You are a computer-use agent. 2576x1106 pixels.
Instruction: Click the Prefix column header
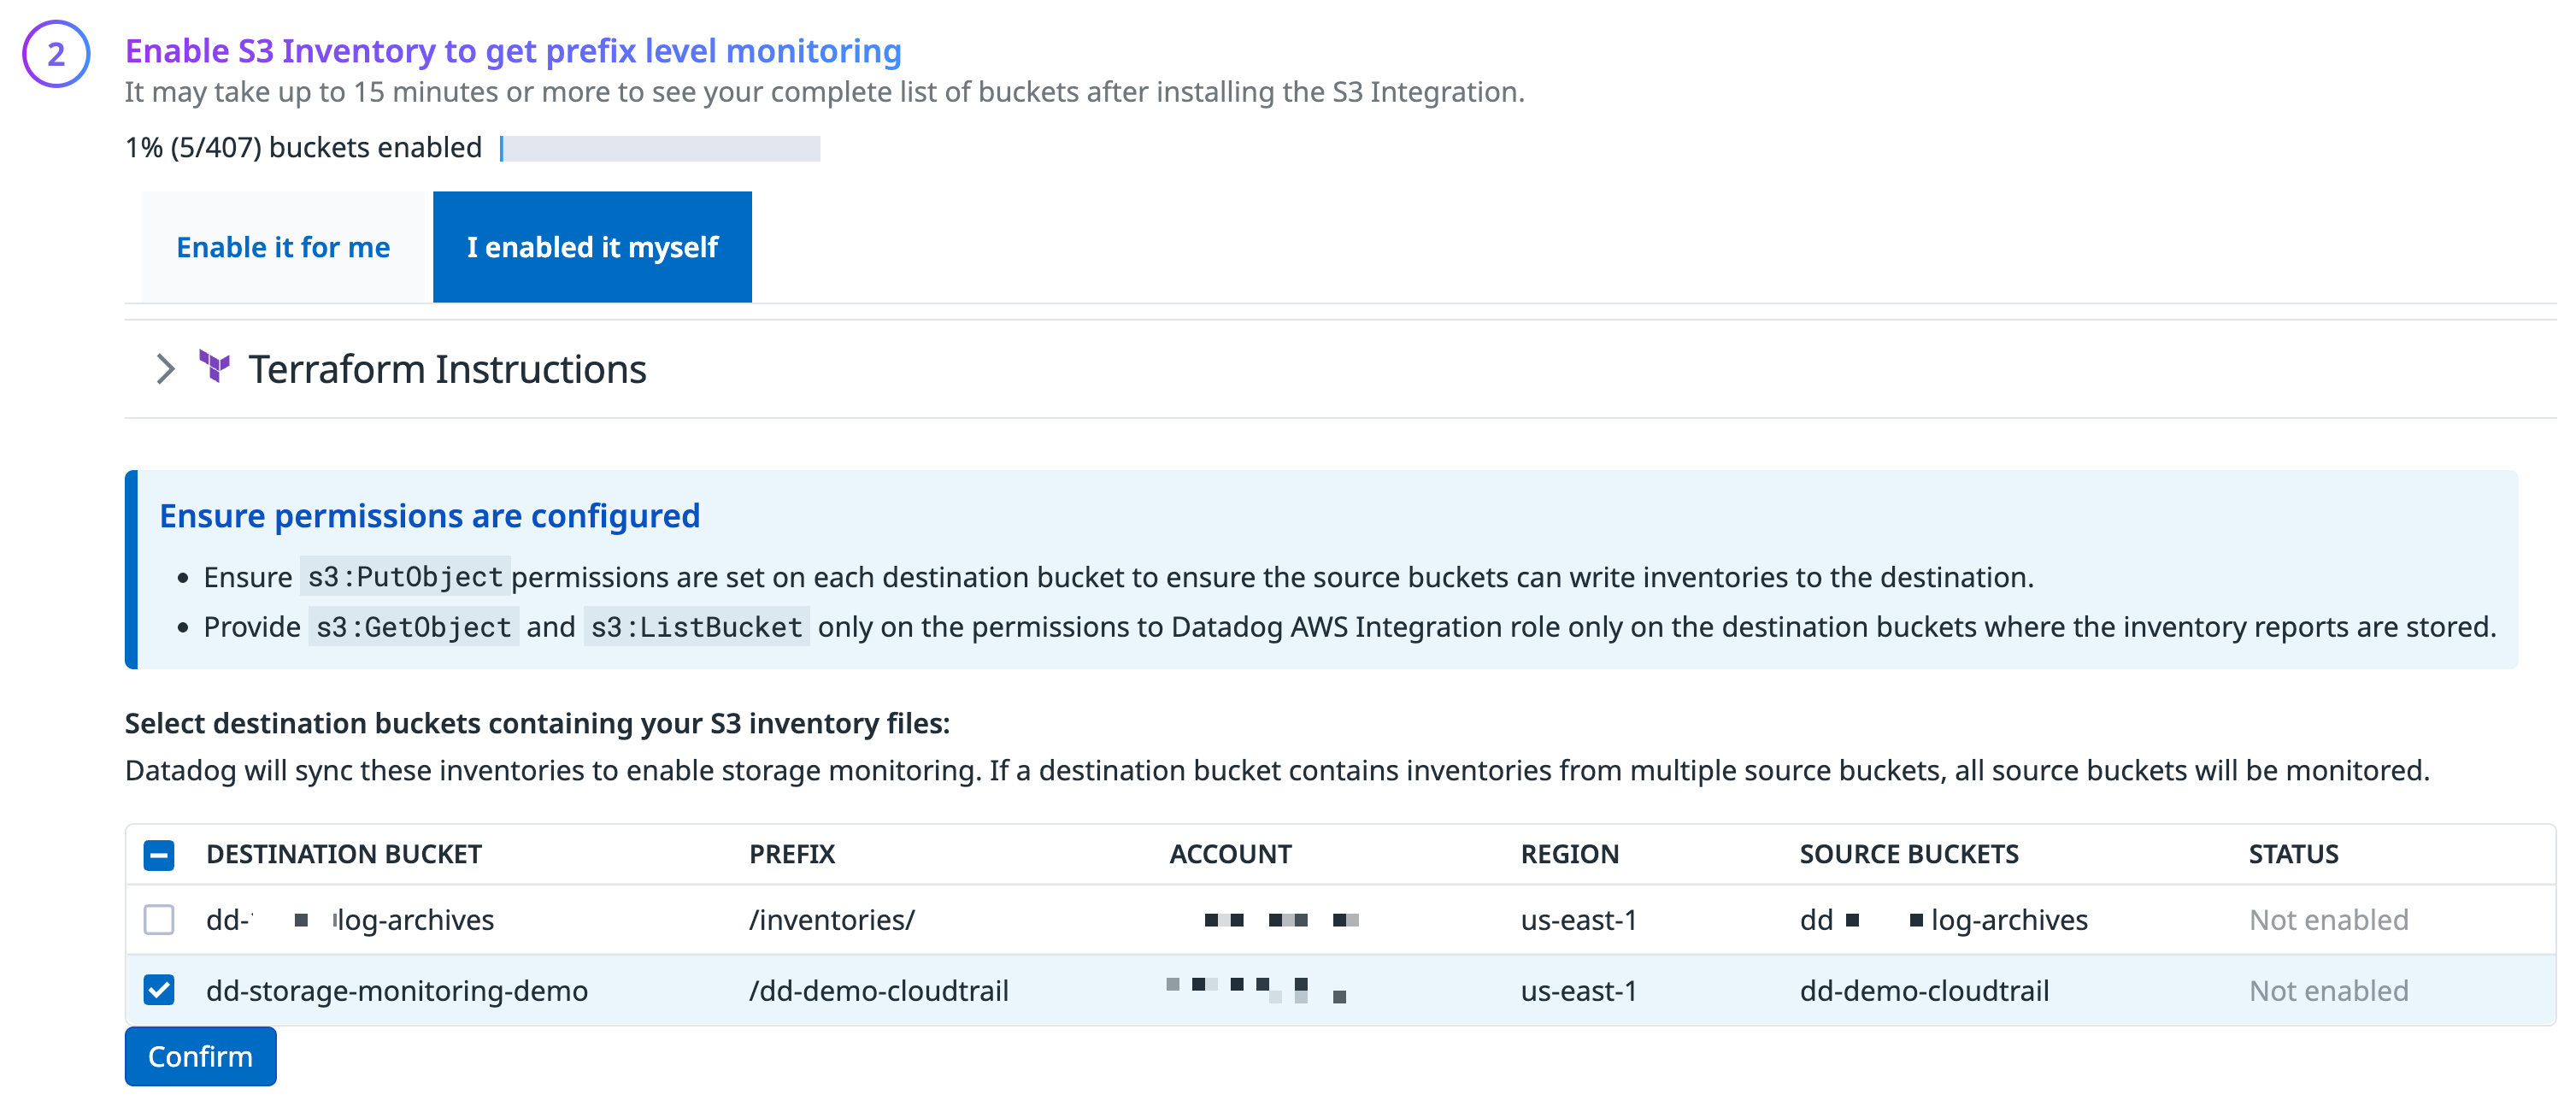coord(792,855)
